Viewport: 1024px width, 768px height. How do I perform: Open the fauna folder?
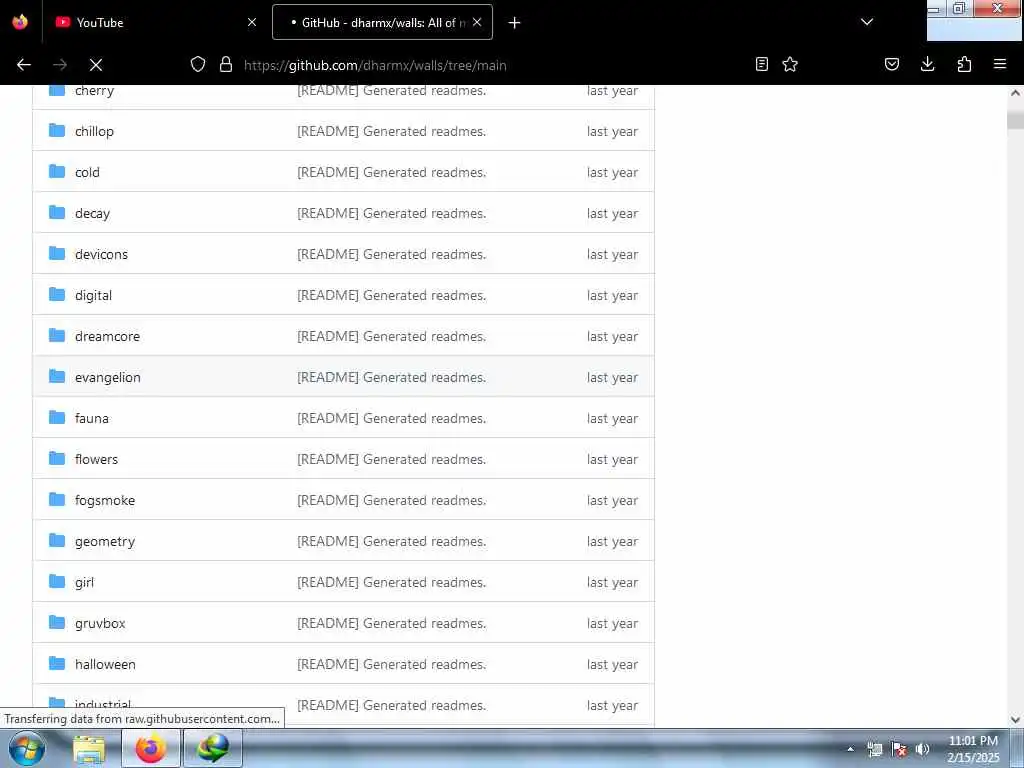(91, 418)
